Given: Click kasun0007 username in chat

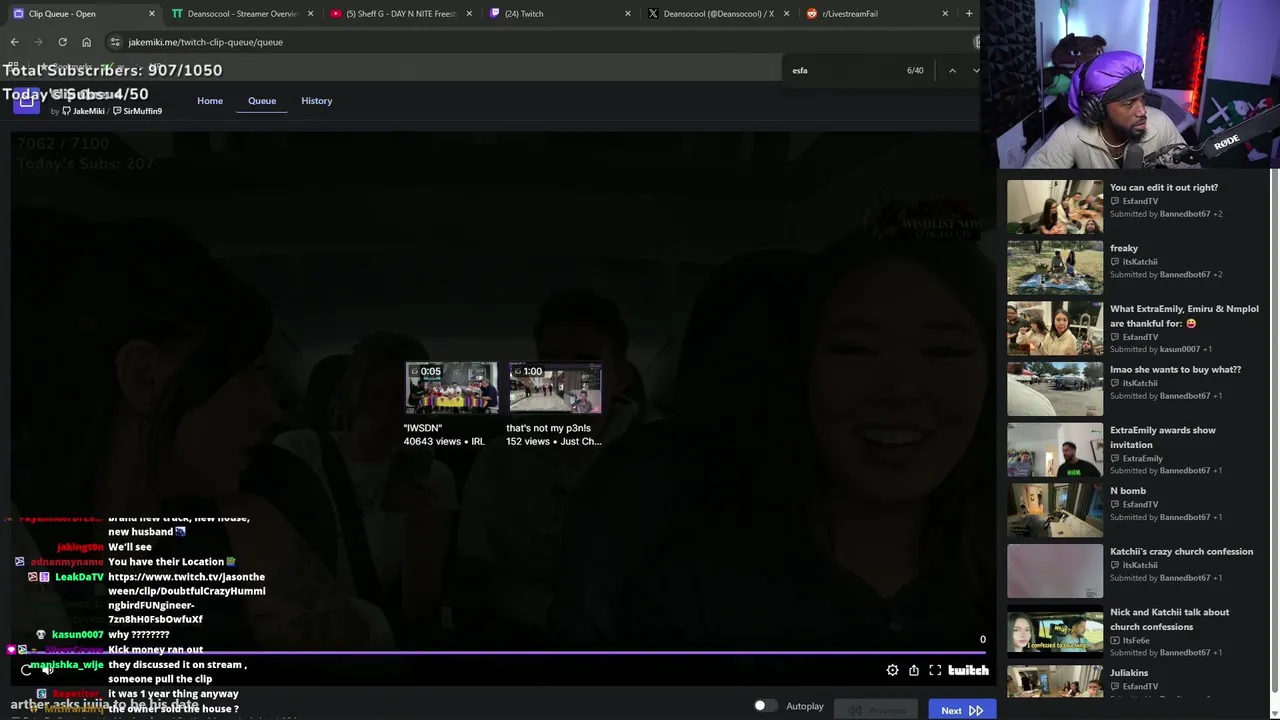Looking at the screenshot, I should [x=77, y=635].
